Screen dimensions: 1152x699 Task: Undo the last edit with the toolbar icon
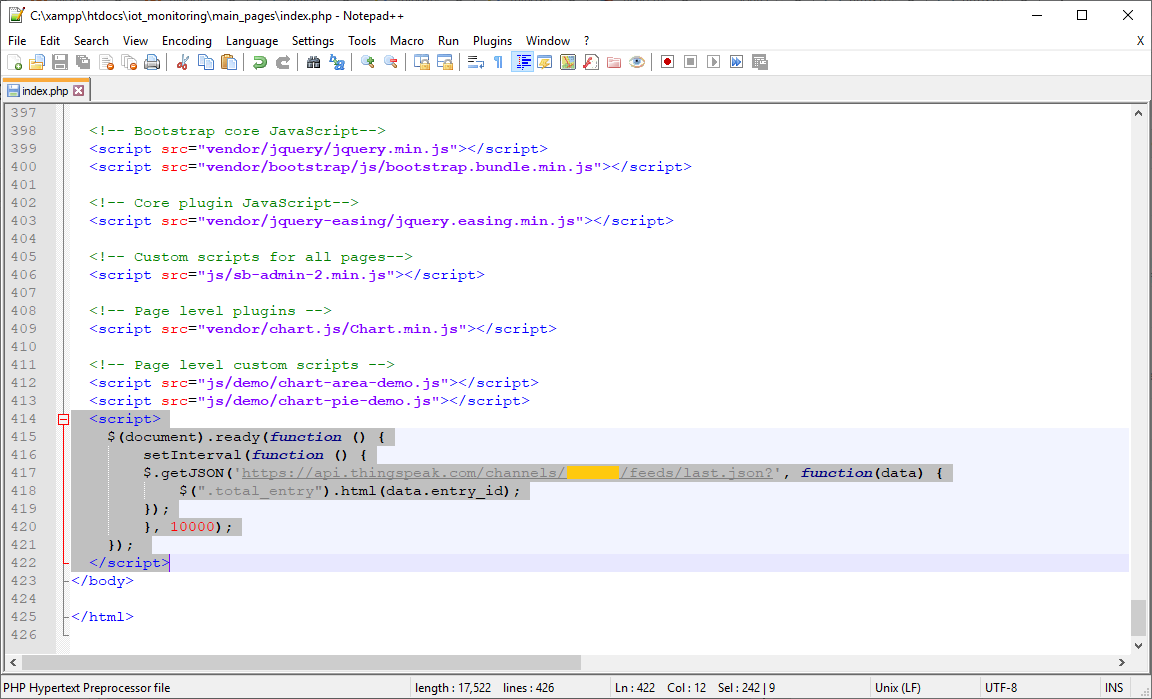pyautogui.click(x=260, y=62)
